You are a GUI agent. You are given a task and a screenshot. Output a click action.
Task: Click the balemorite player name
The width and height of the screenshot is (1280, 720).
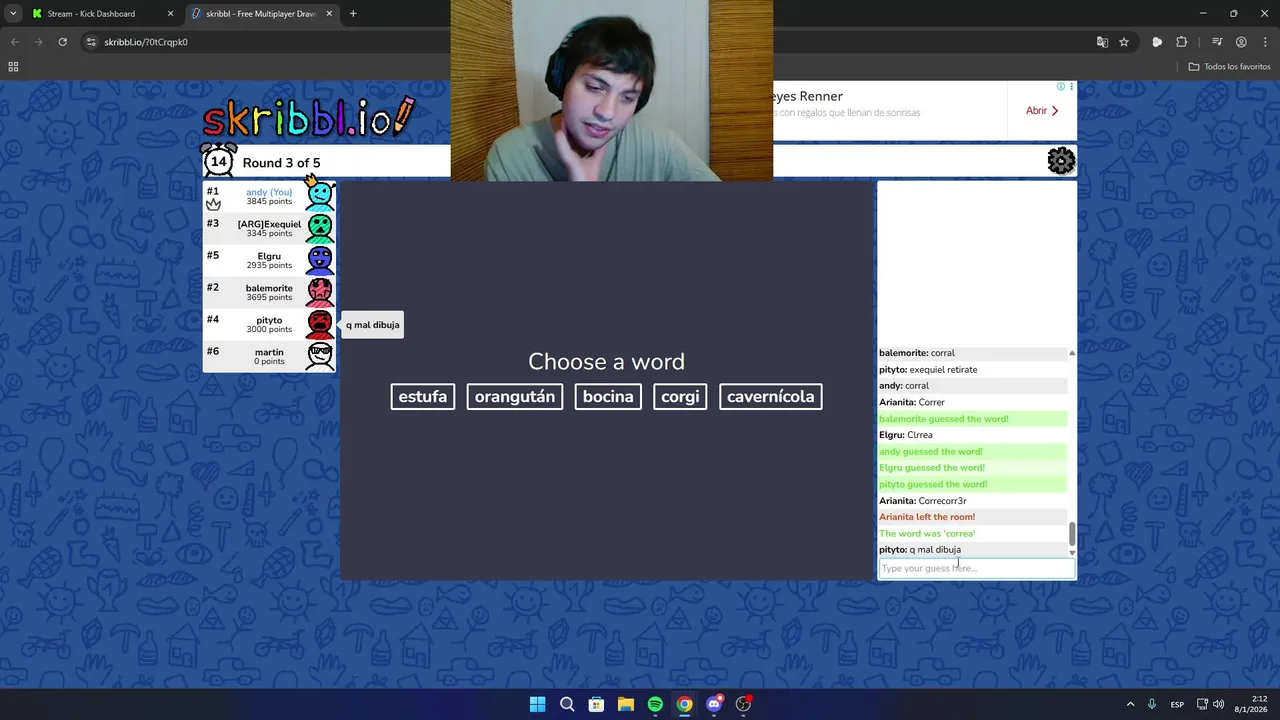(x=269, y=288)
